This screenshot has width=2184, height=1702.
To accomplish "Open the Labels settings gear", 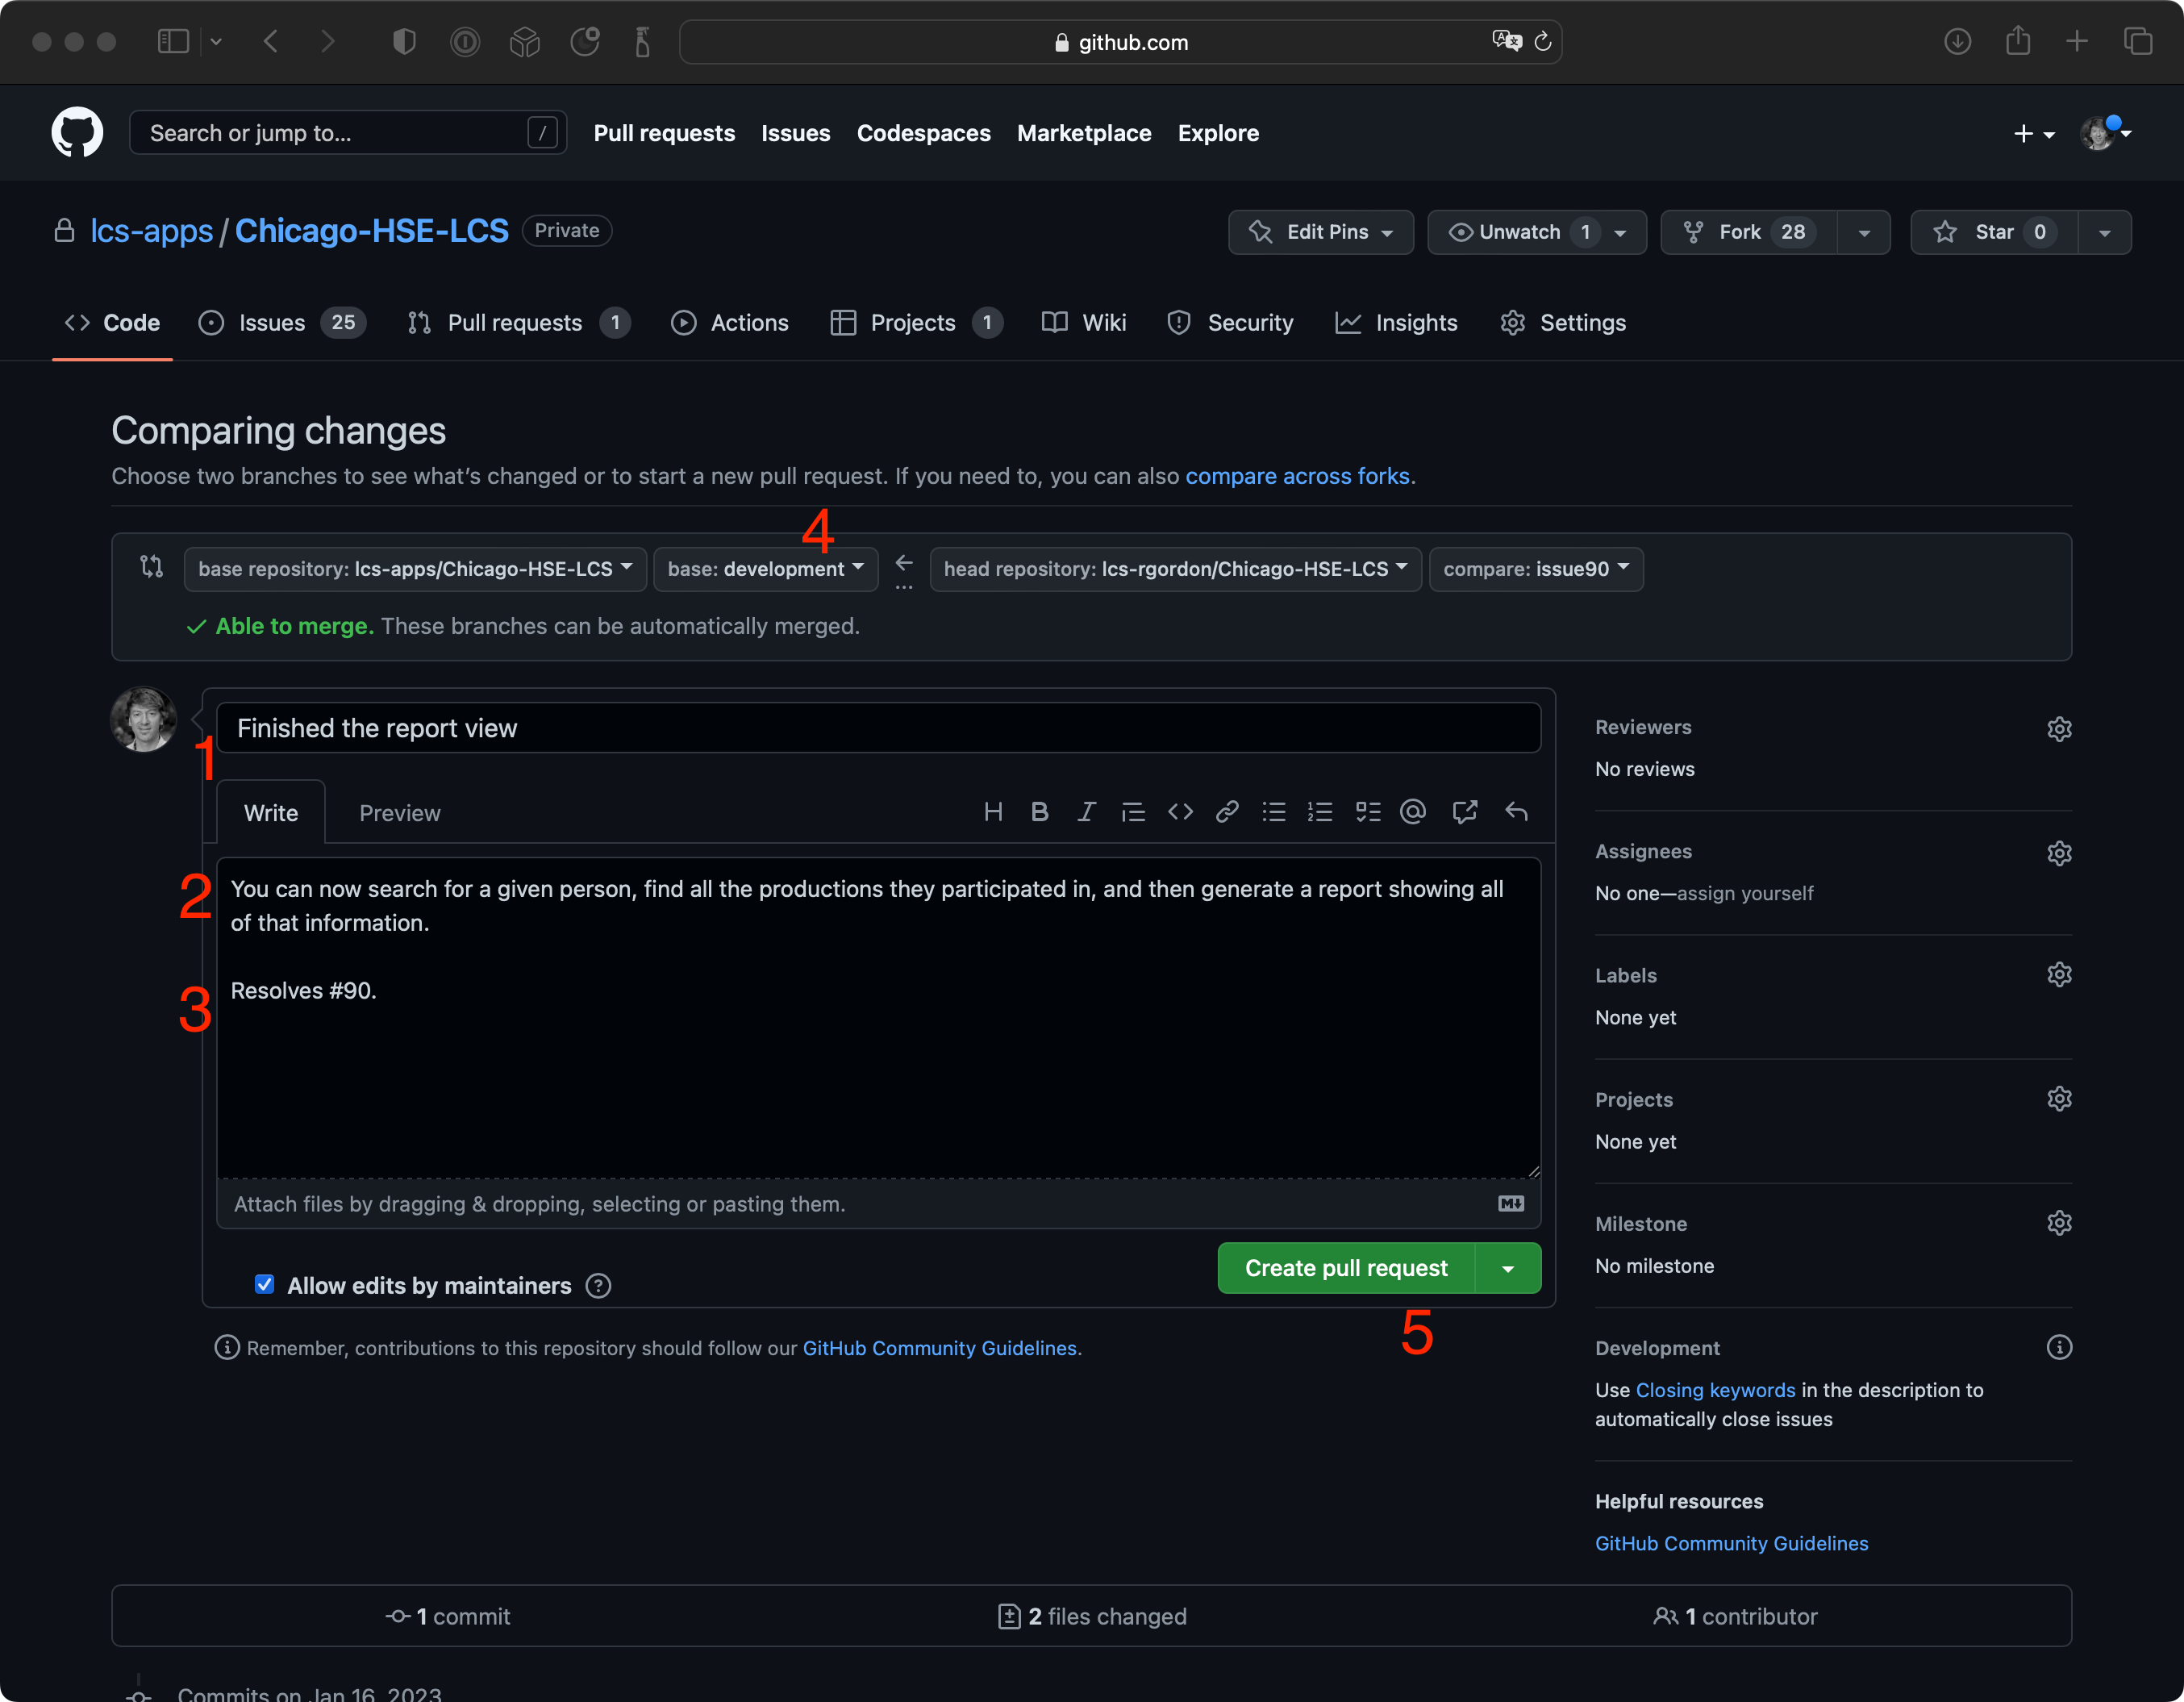I will (2060, 974).
